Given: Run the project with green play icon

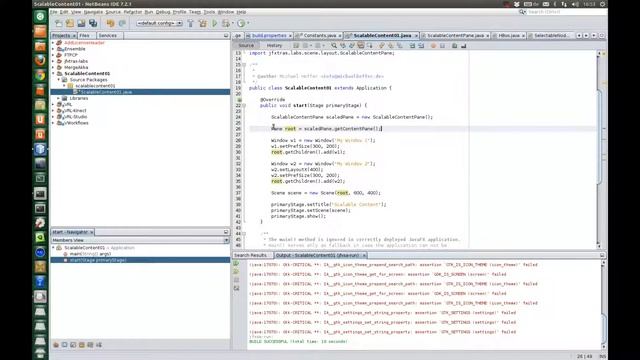Looking at the screenshot, I should click(x=214, y=23).
